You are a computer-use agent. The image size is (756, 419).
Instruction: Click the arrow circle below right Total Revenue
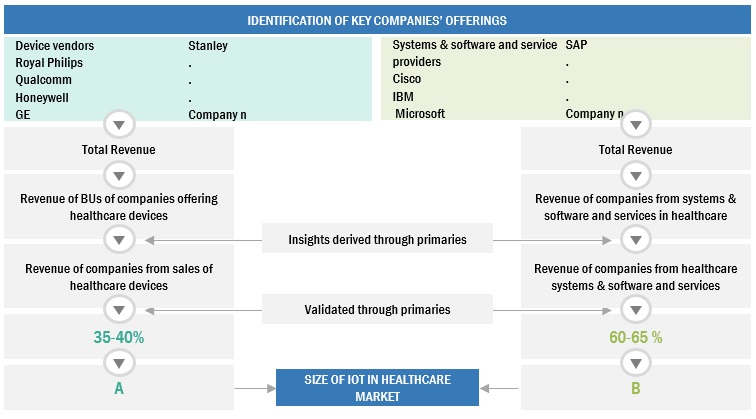tap(635, 175)
